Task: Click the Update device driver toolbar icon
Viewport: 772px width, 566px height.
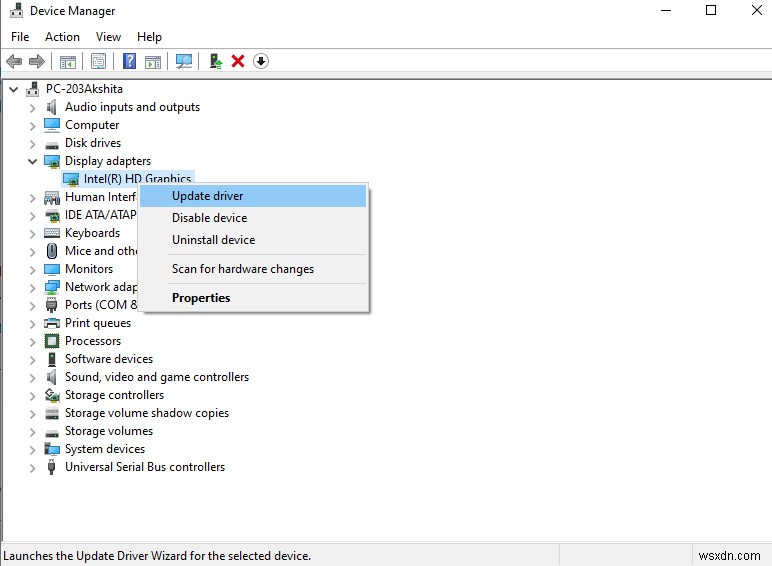Action: click(x=216, y=62)
